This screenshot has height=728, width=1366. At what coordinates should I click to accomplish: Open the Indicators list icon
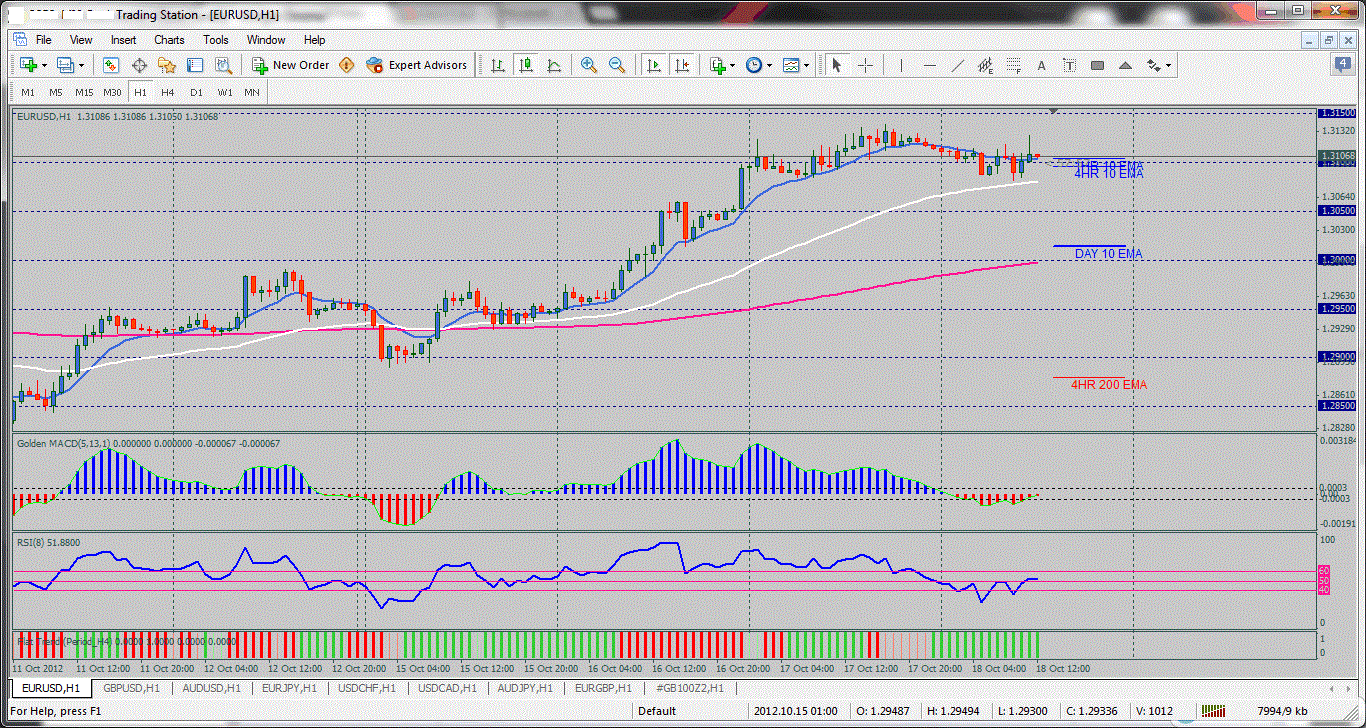(717, 65)
